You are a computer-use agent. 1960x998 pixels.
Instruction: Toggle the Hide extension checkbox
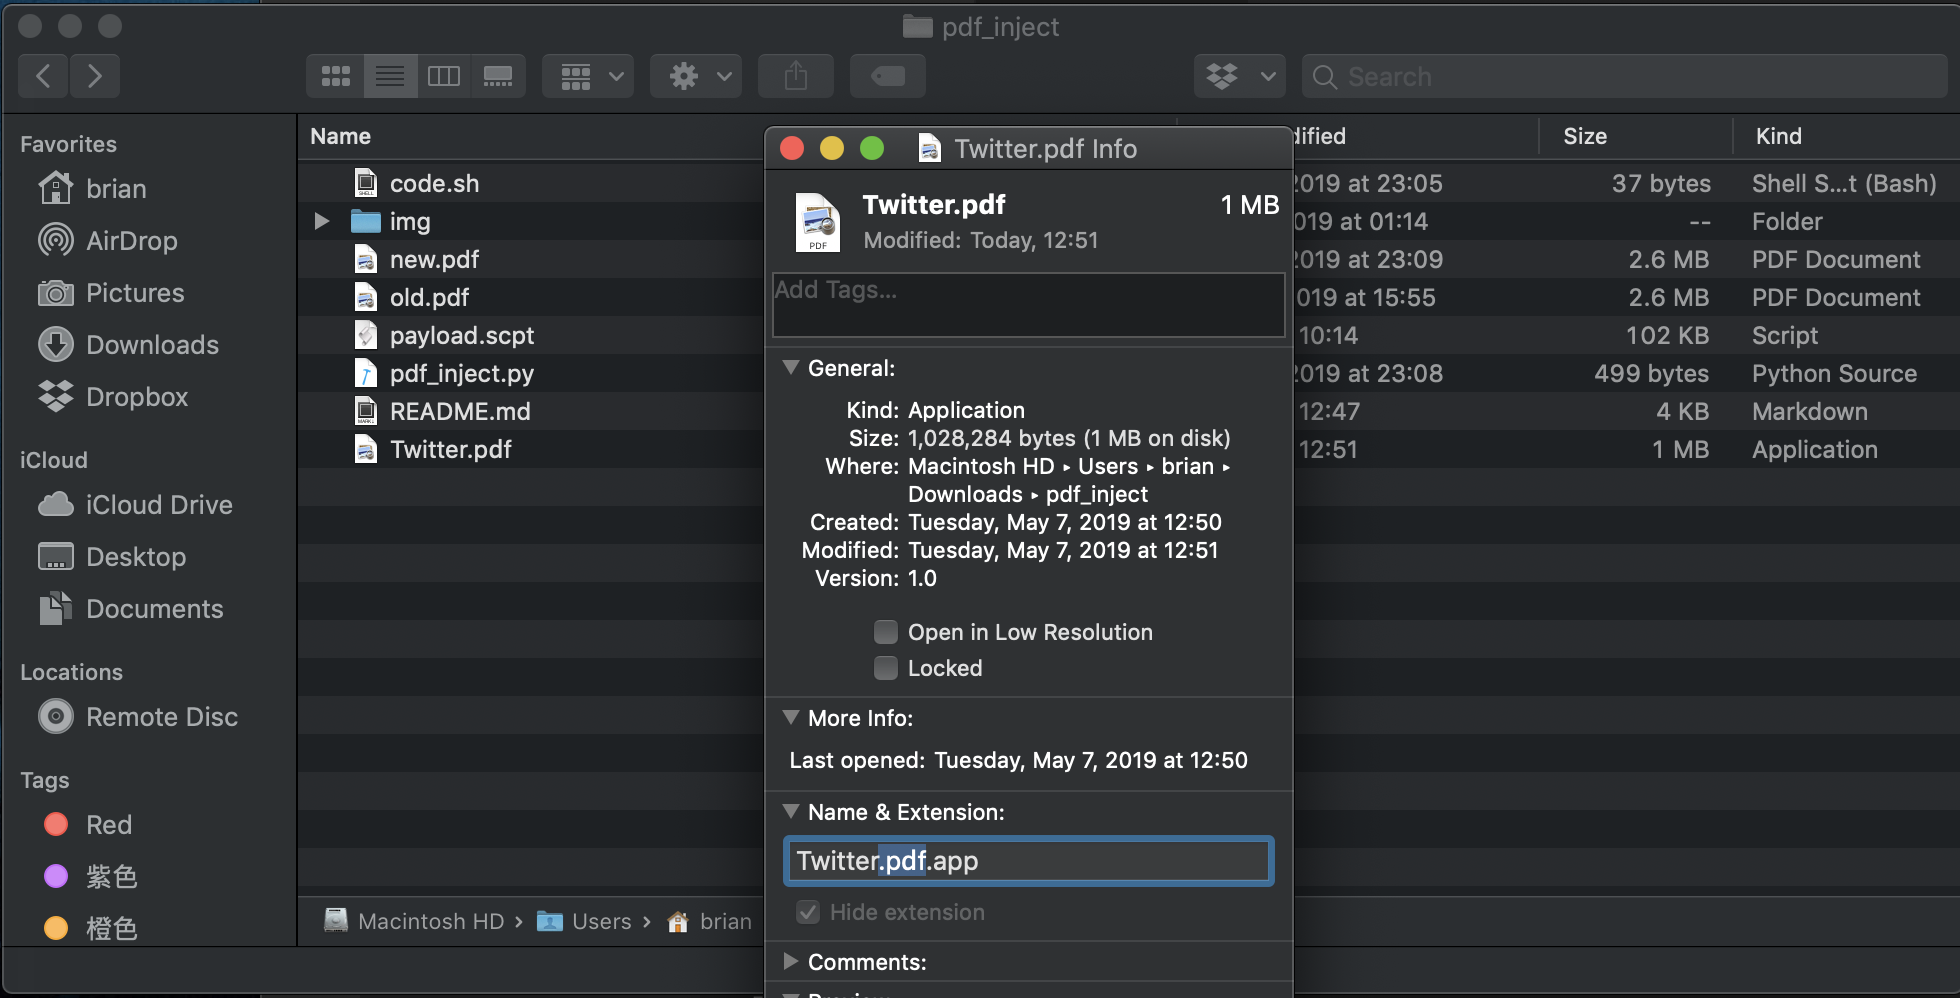[x=808, y=911]
